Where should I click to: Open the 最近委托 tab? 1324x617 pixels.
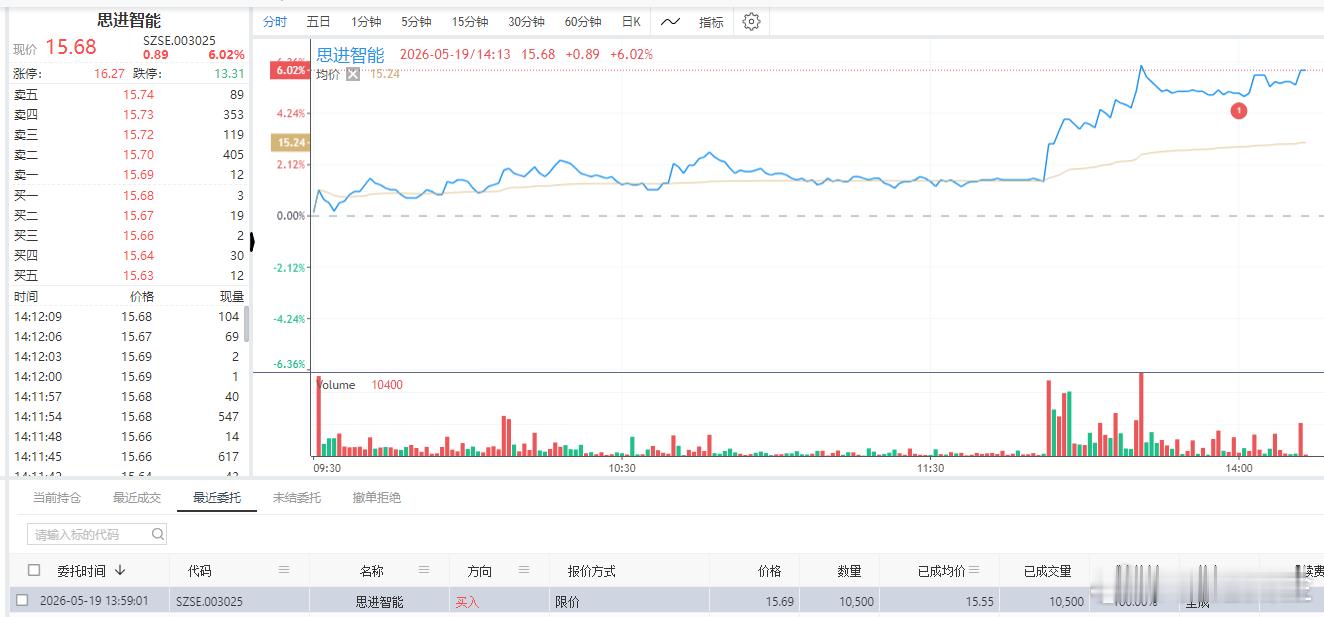coord(217,497)
